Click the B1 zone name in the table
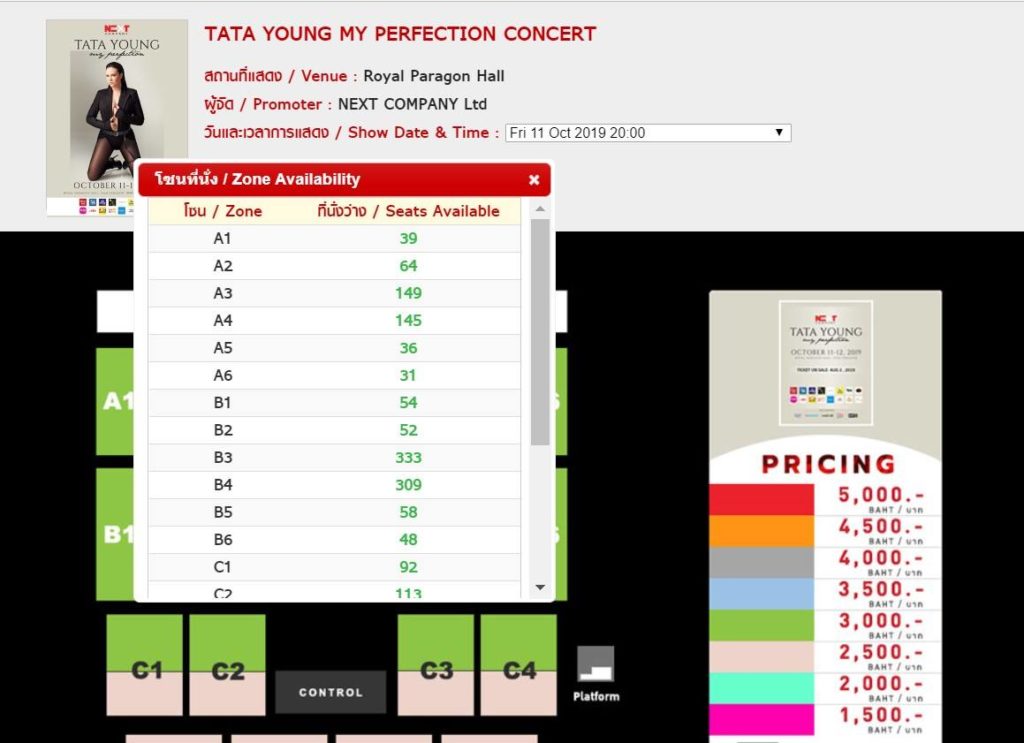The width and height of the screenshot is (1024, 743). click(x=222, y=403)
